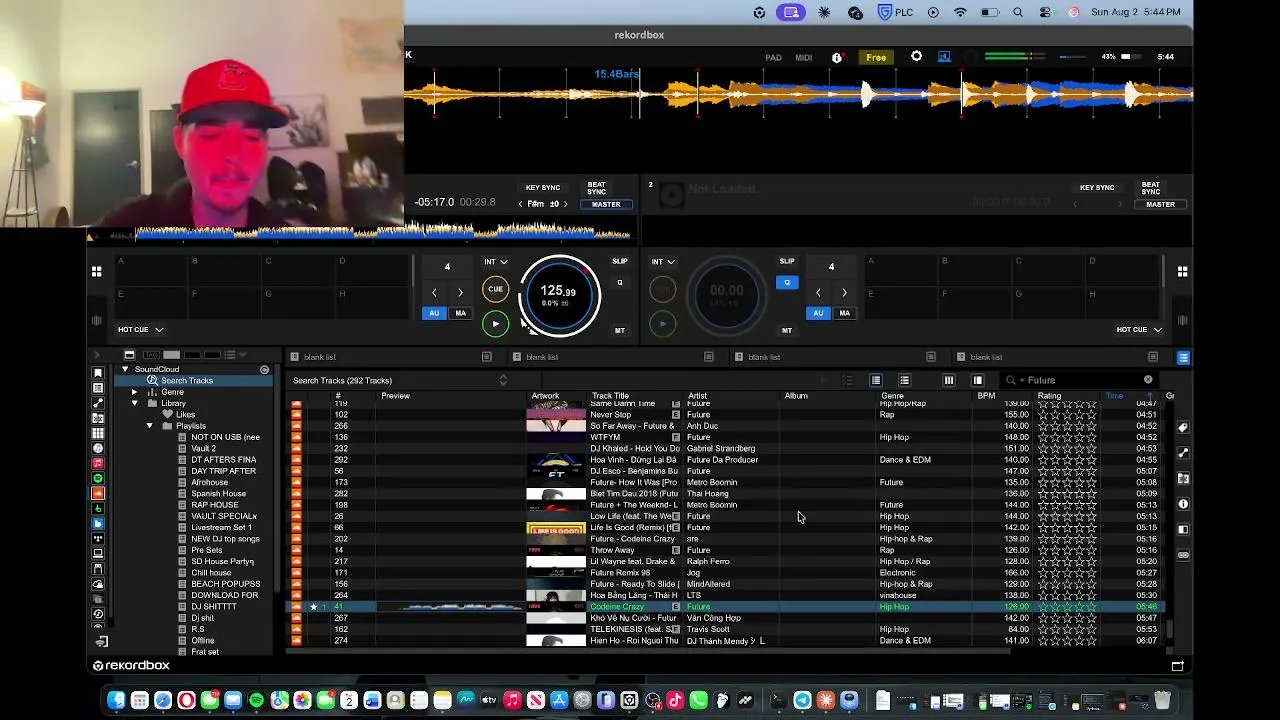Open deck 1 HOT CUE dropdown
This screenshot has width=1280, height=720.
click(x=141, y=330)
